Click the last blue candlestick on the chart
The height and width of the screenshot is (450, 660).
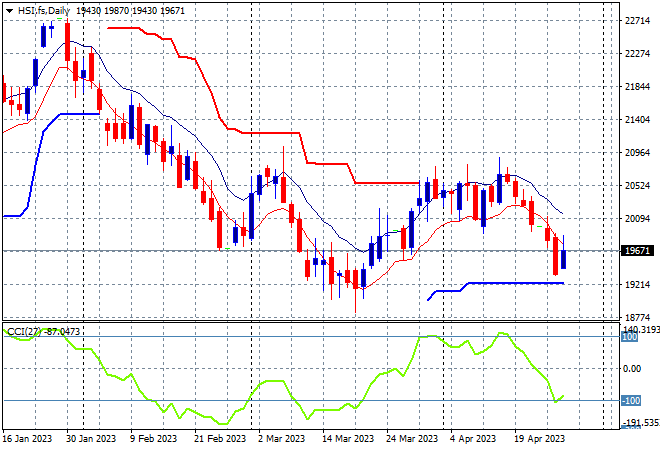point(564,259)
